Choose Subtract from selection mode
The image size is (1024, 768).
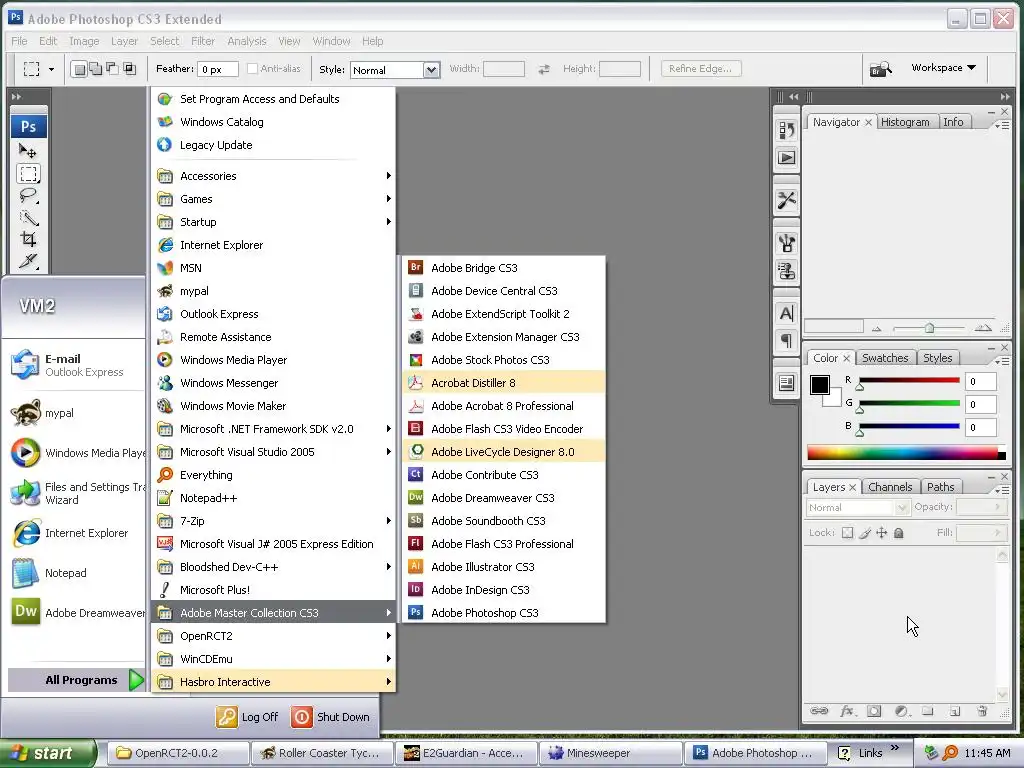112,69
